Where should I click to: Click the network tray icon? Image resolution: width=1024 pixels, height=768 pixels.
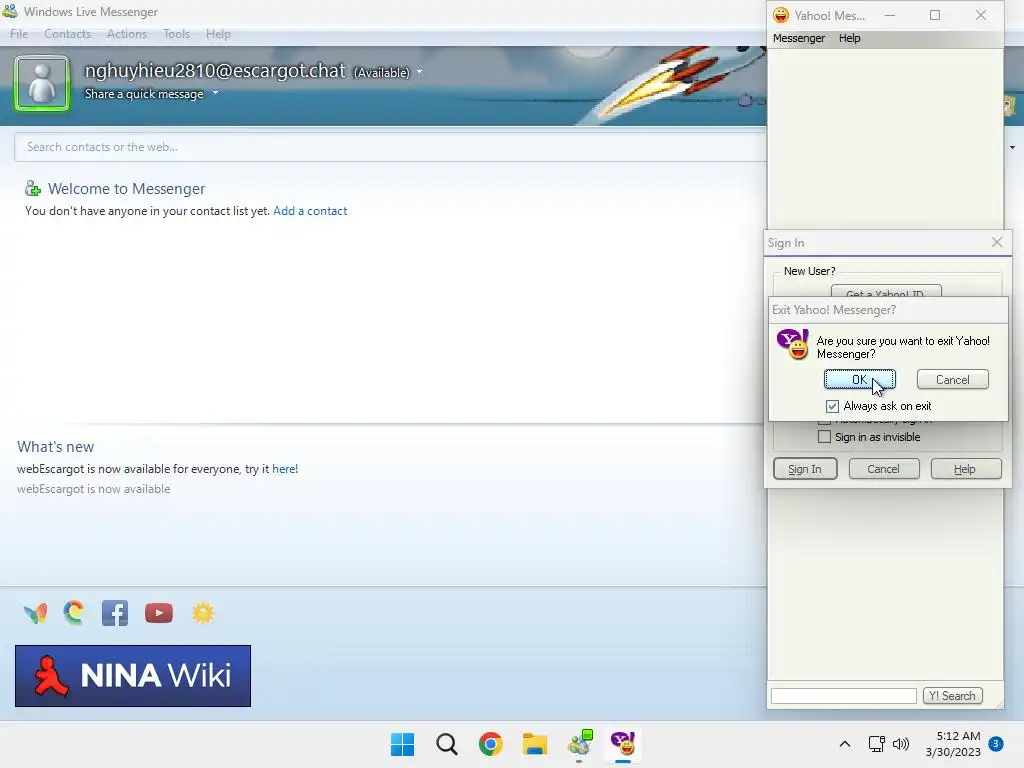(x=876, y=744)
